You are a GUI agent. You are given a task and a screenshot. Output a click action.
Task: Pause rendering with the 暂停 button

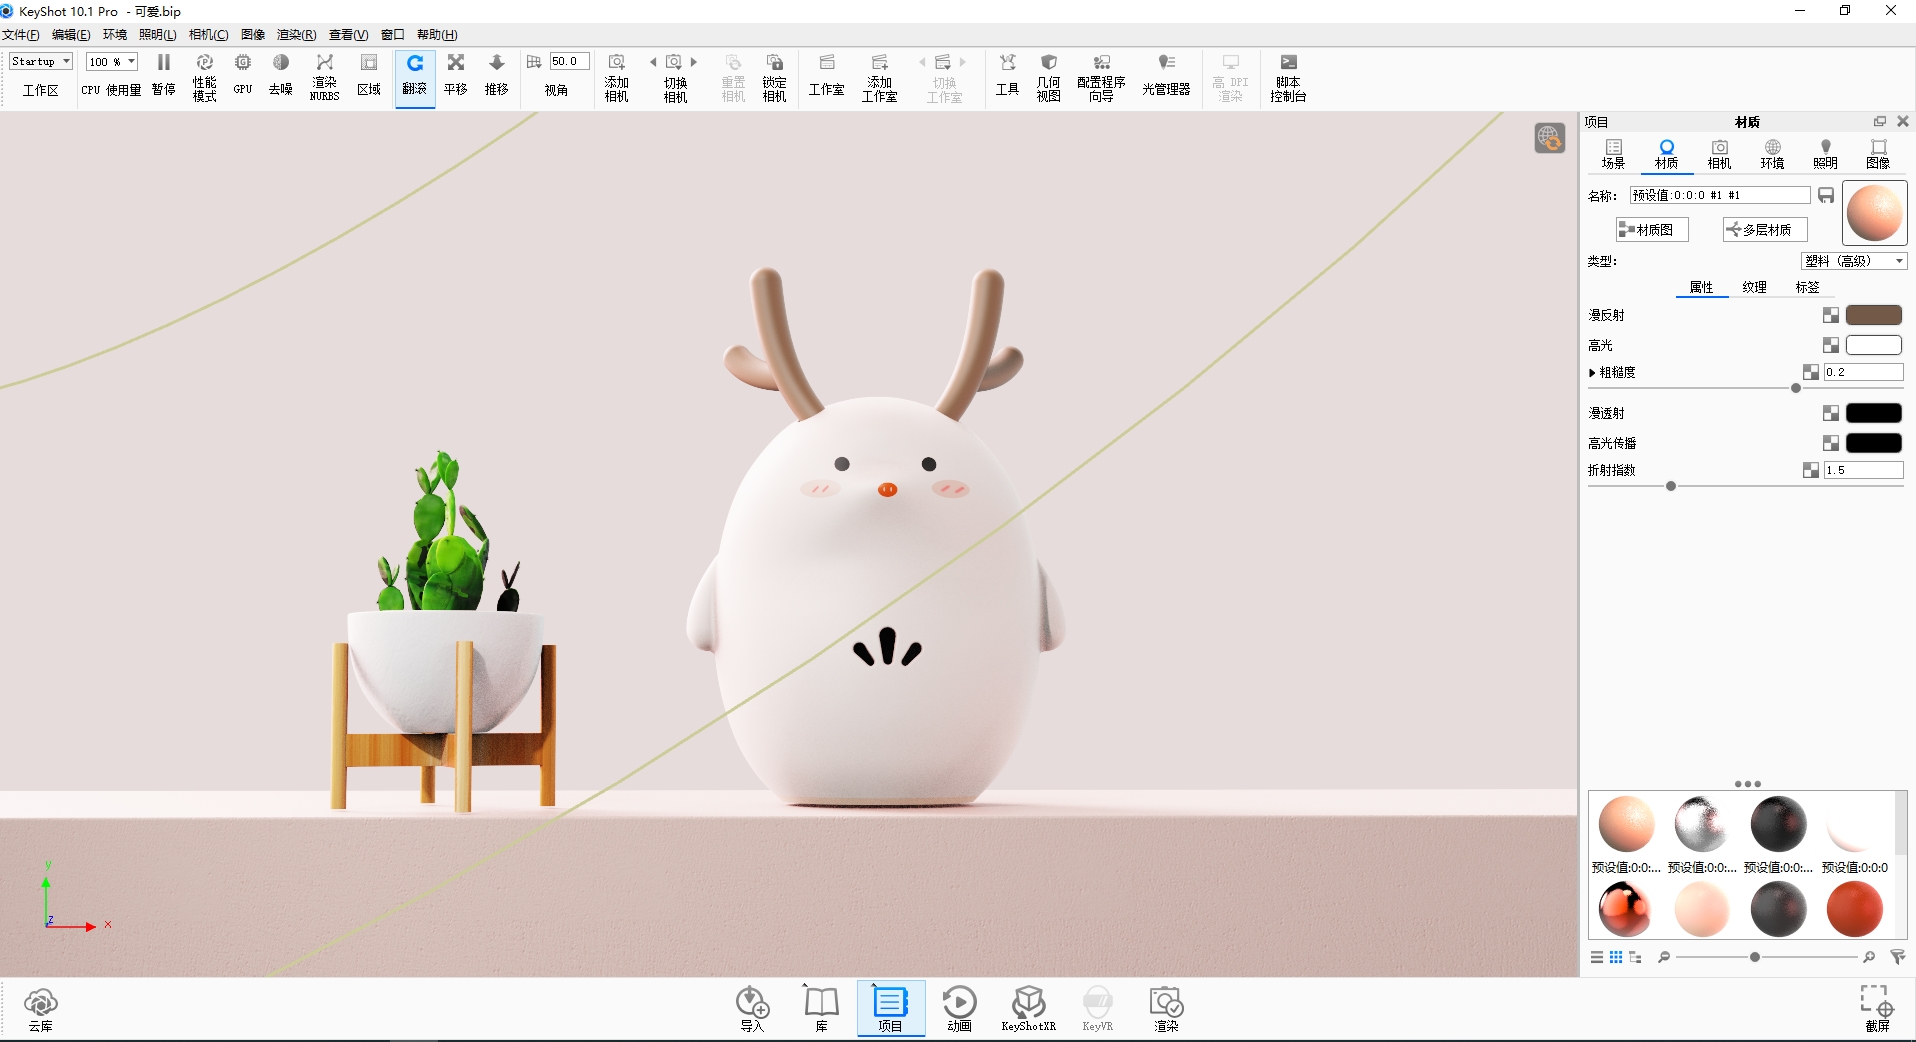pyautogui.click(x=164, y=75)
